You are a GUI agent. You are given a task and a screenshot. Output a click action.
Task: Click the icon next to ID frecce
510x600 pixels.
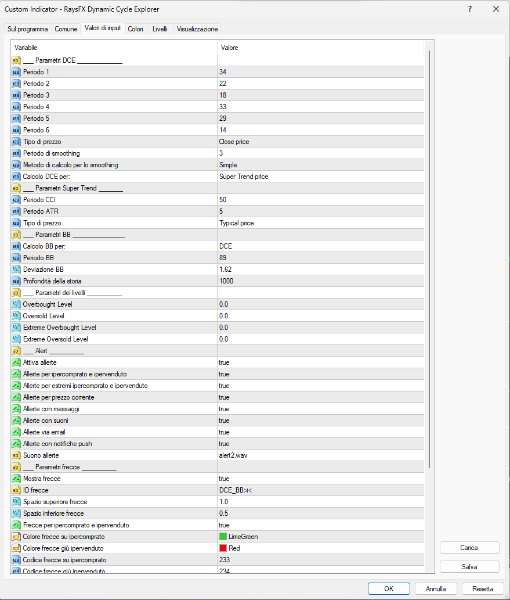16,490
